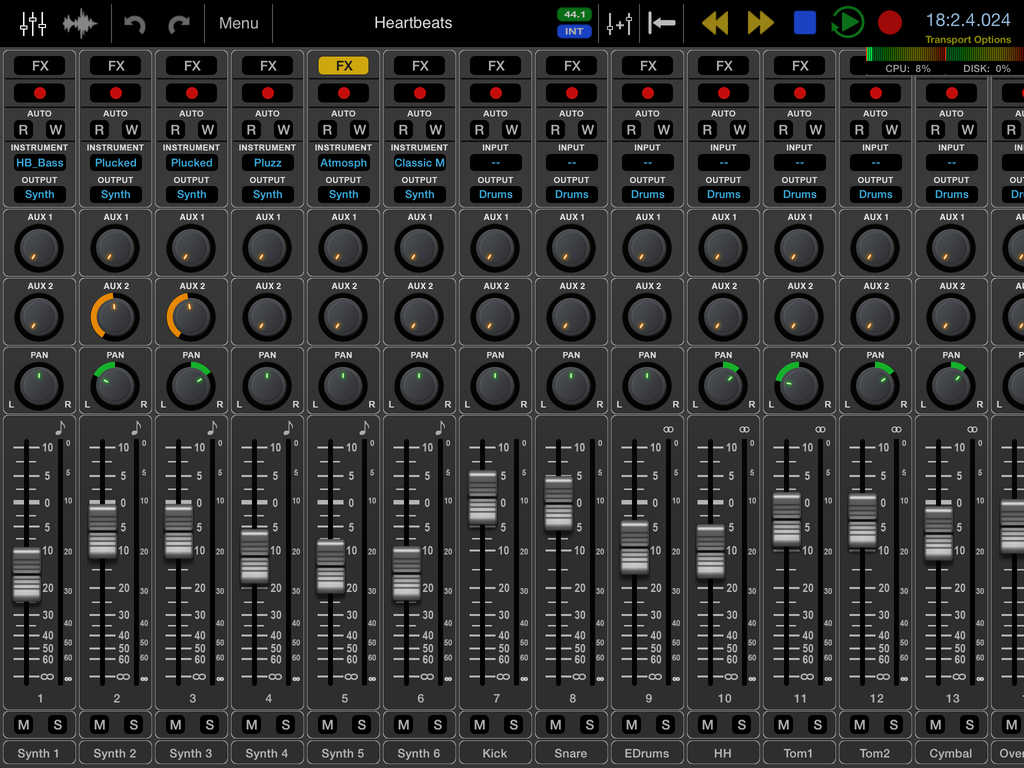Open the mixer view icon
1024x768 pixels.
(33, 23)
